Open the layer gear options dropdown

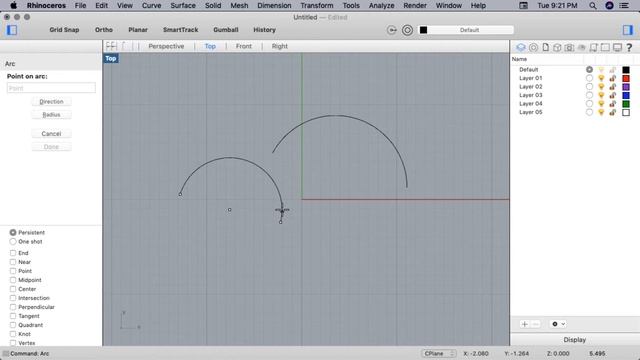(x=558, y=324)
